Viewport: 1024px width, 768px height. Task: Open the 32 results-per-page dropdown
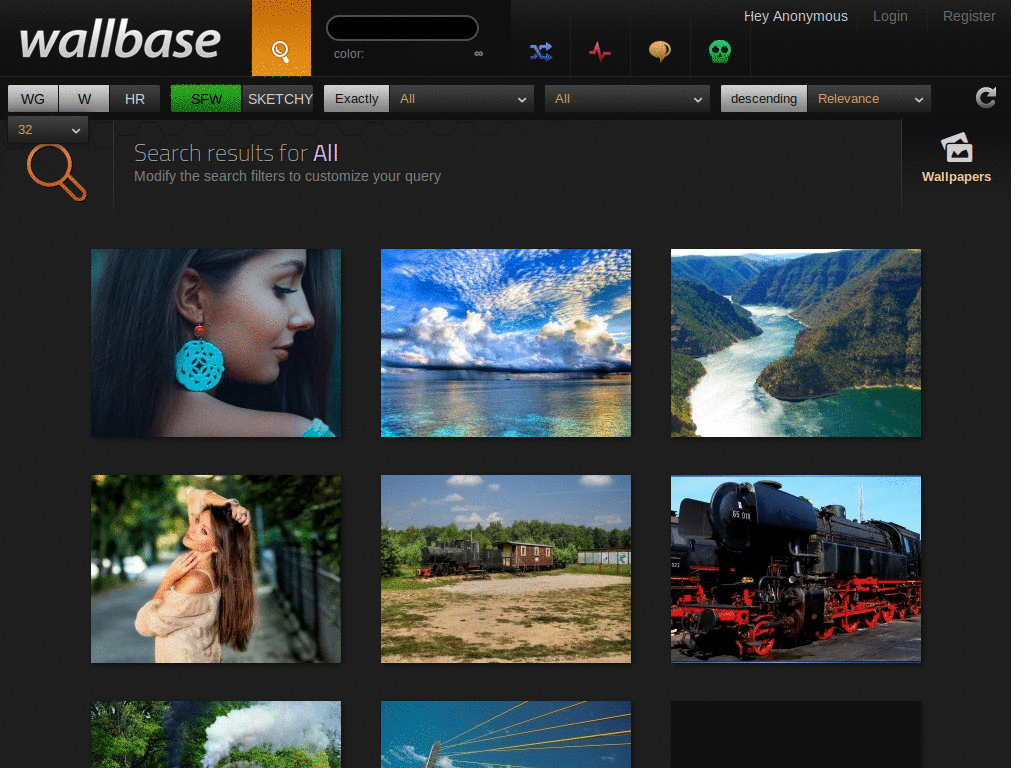(x=47, y=129)
